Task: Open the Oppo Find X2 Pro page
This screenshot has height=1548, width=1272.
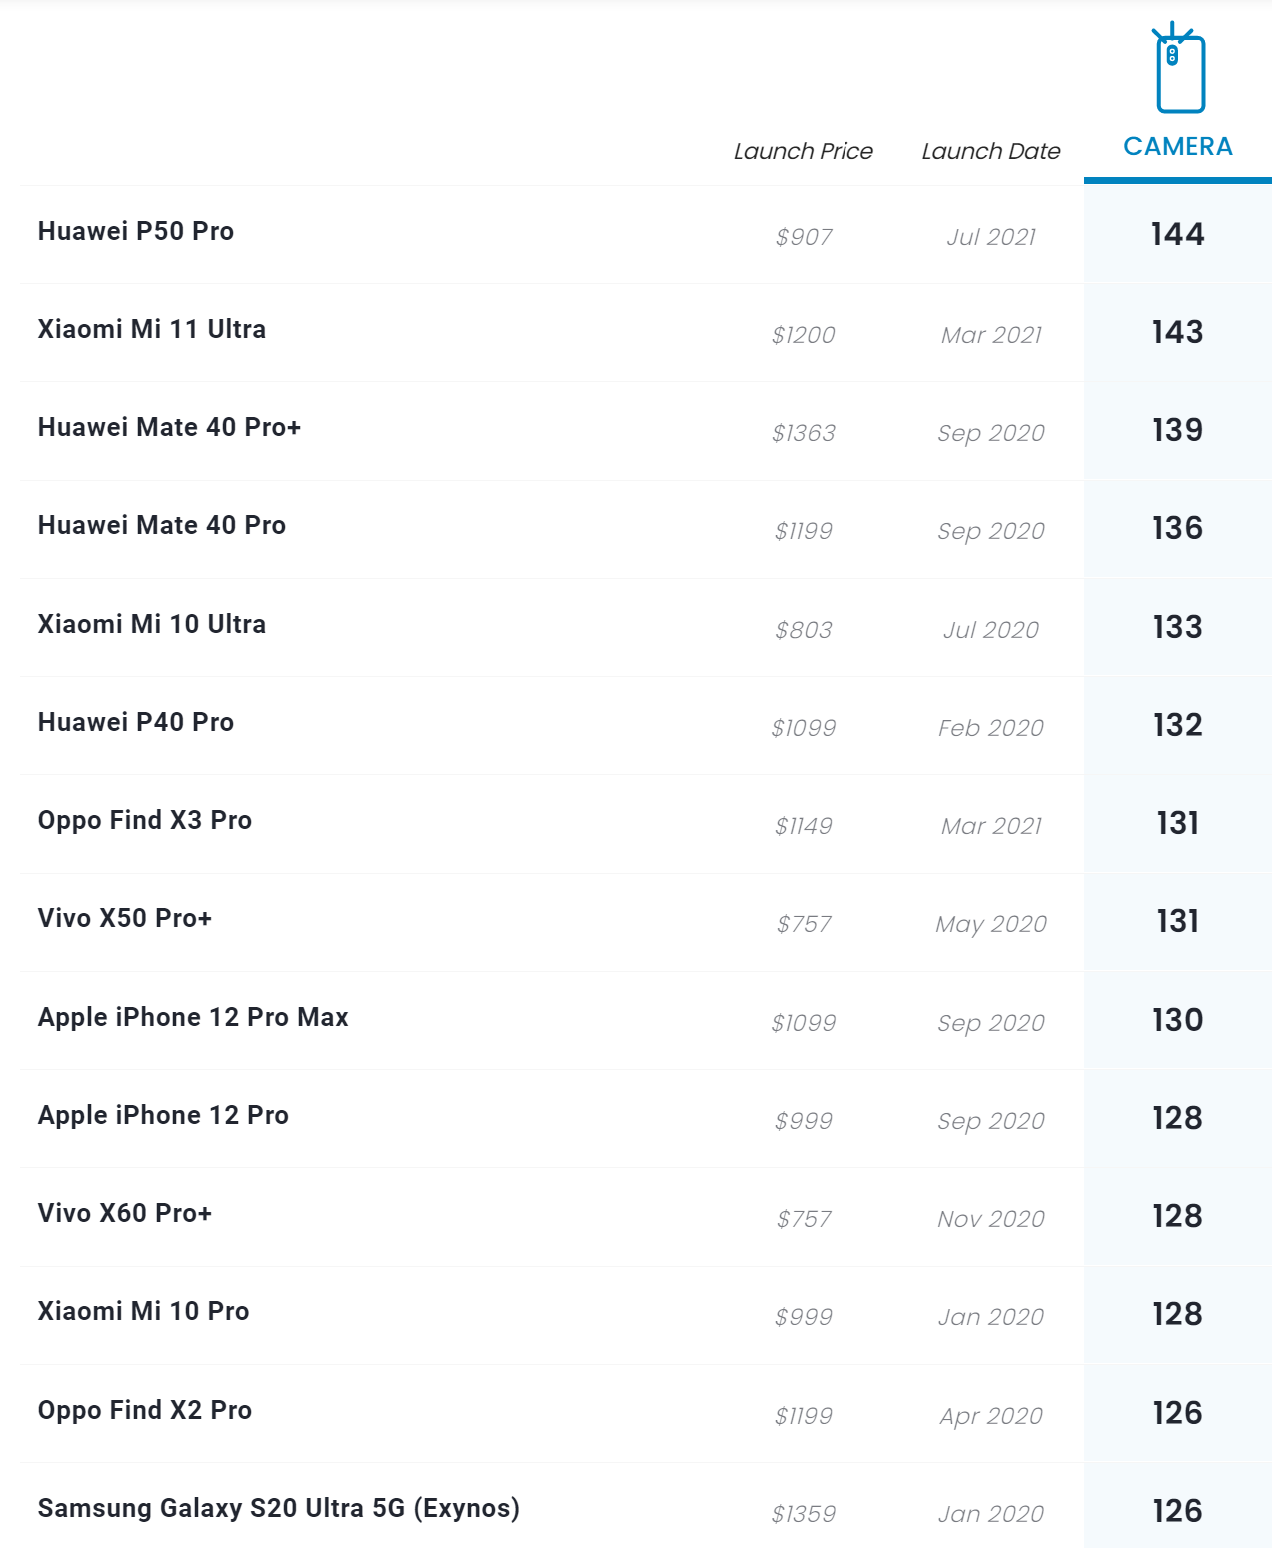Action: [145, 1410]
